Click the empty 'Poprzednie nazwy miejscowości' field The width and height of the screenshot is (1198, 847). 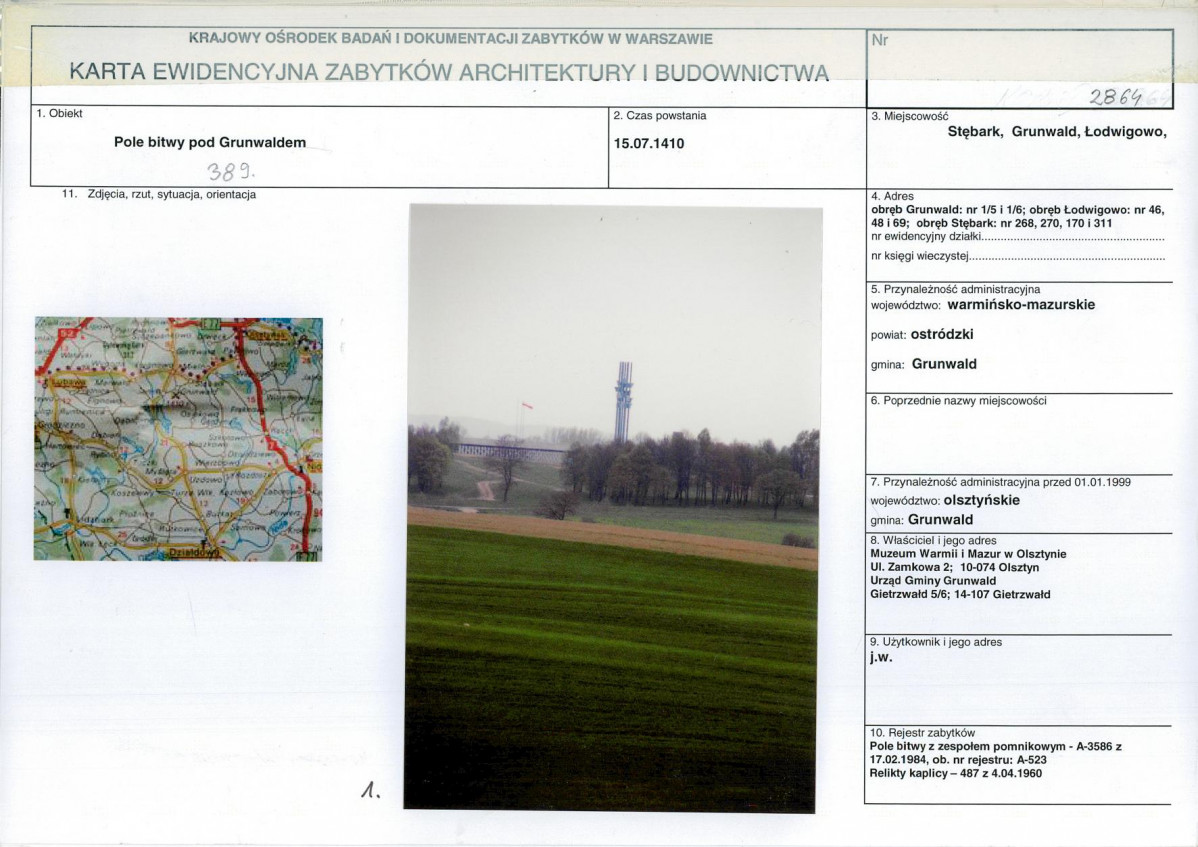click(x=1018, y=438)
